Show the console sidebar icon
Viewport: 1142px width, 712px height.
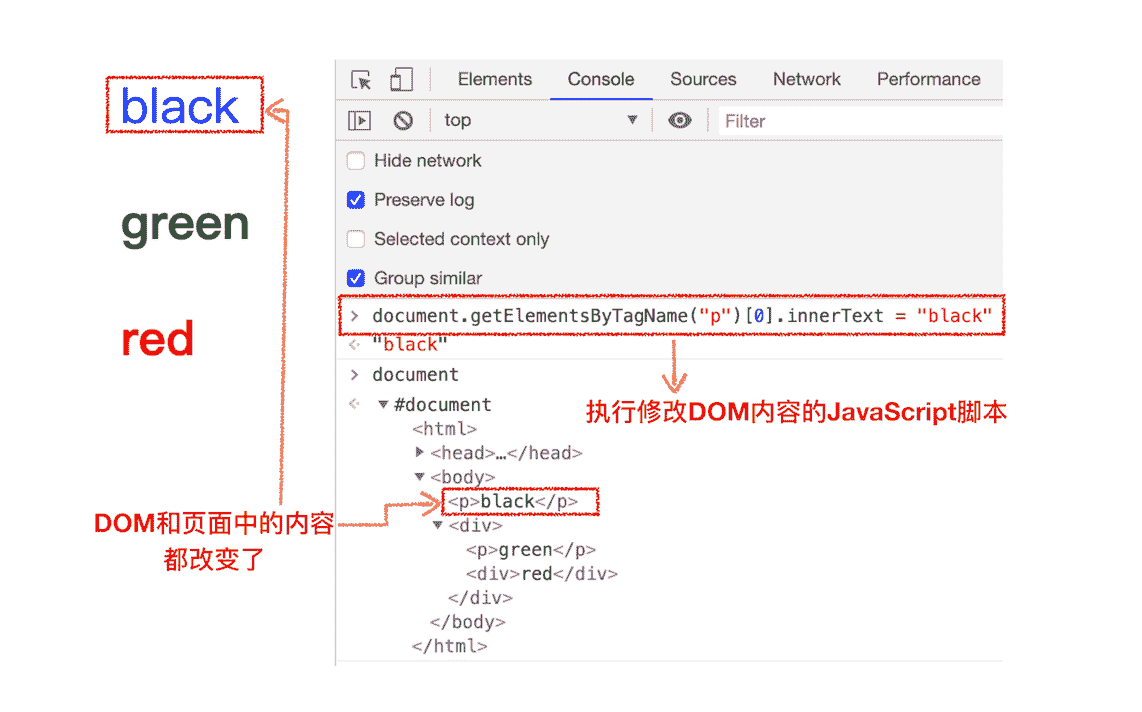point(360,120)
